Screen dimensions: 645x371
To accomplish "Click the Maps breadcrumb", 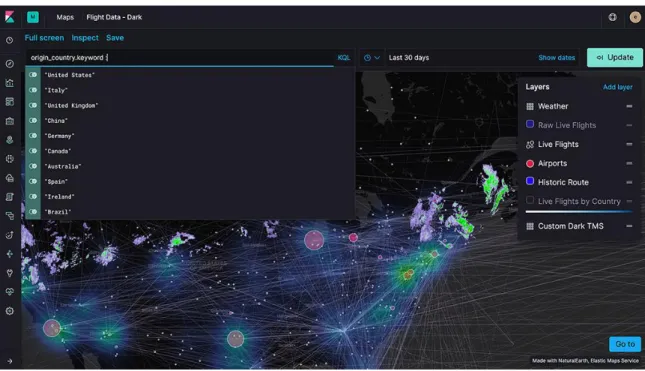I will (x=65, y=17).
